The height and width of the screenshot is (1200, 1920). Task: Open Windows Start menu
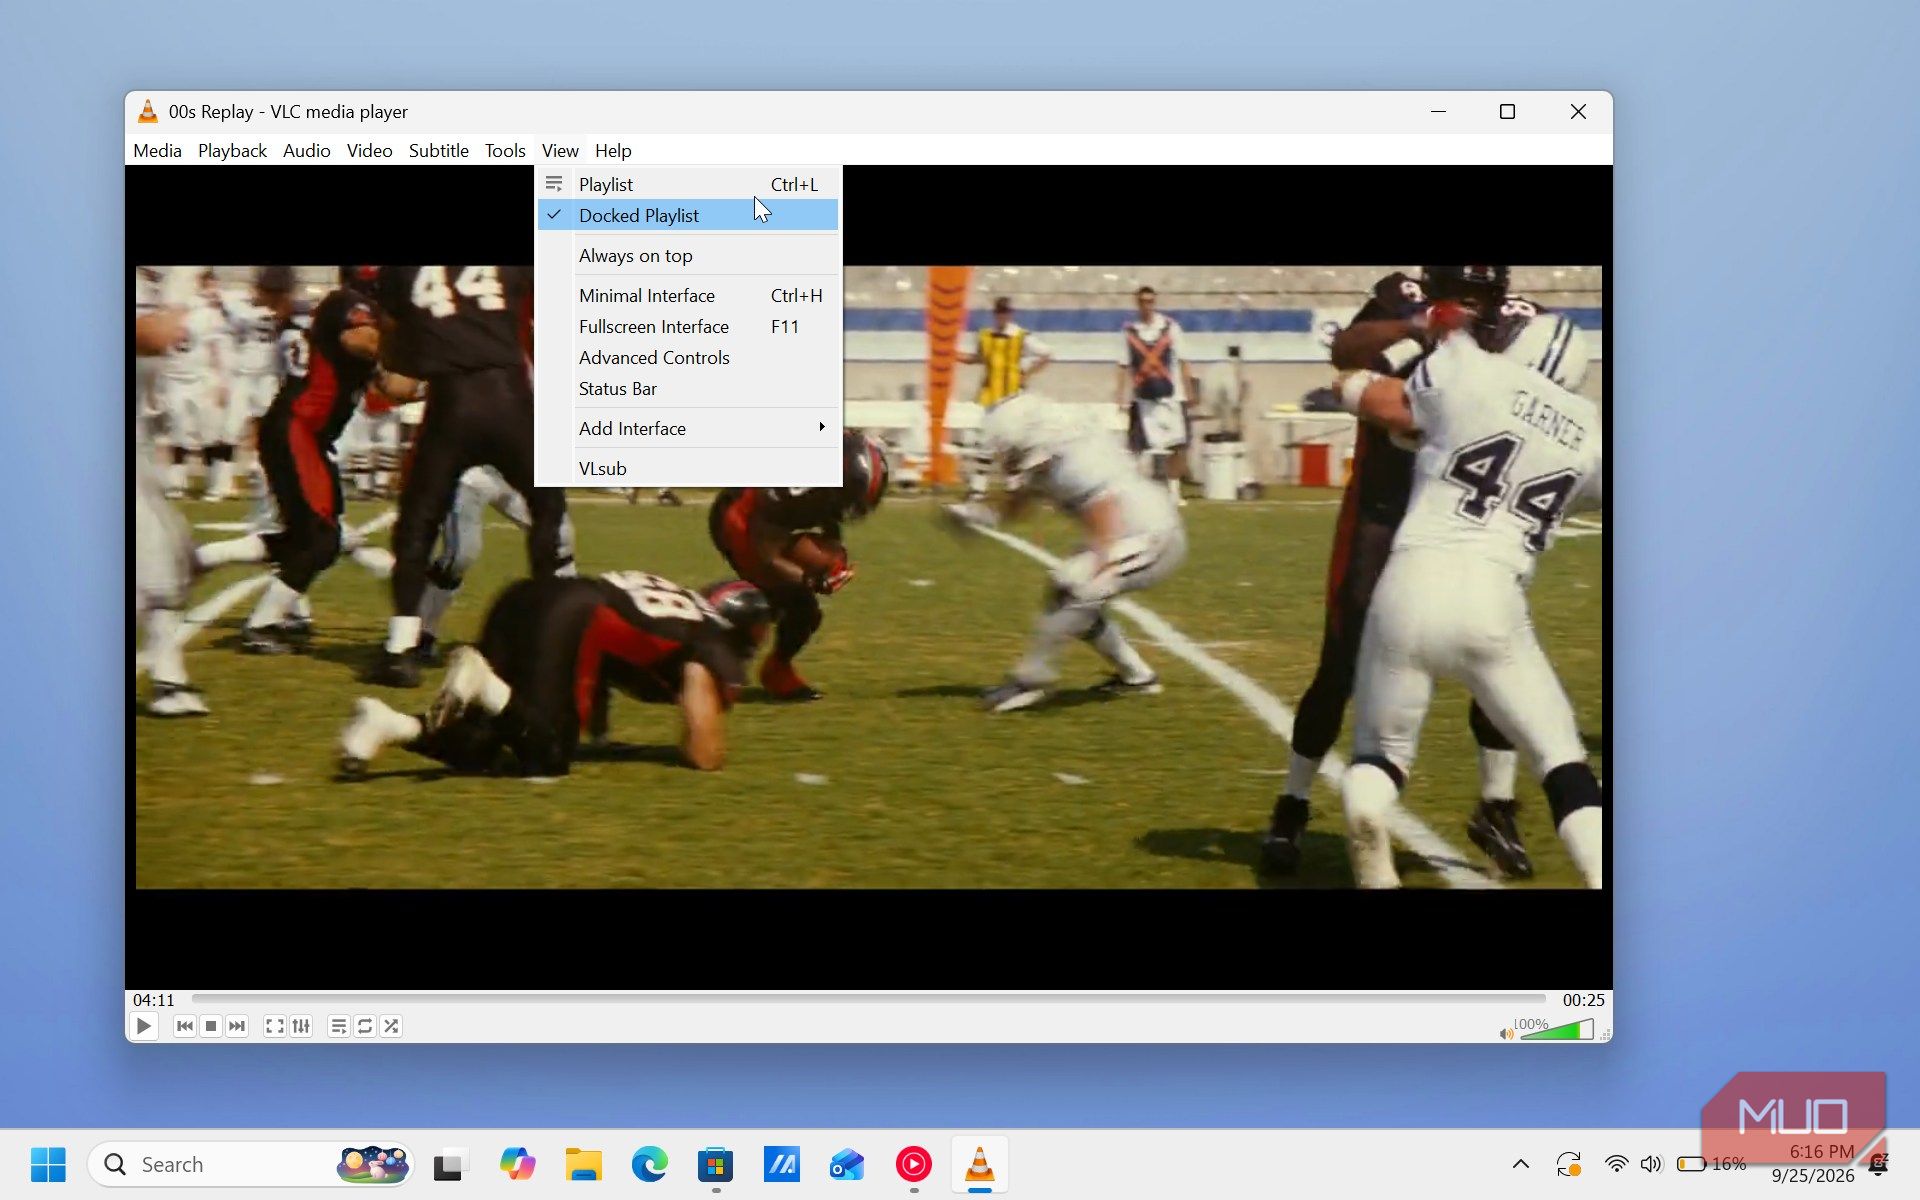click(48, 1164)
